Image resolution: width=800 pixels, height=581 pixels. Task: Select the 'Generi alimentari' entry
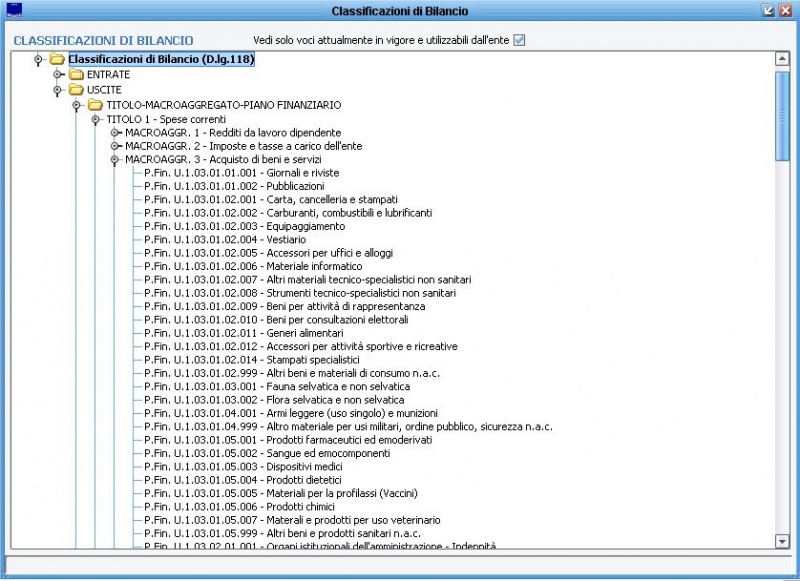(244, 333)
